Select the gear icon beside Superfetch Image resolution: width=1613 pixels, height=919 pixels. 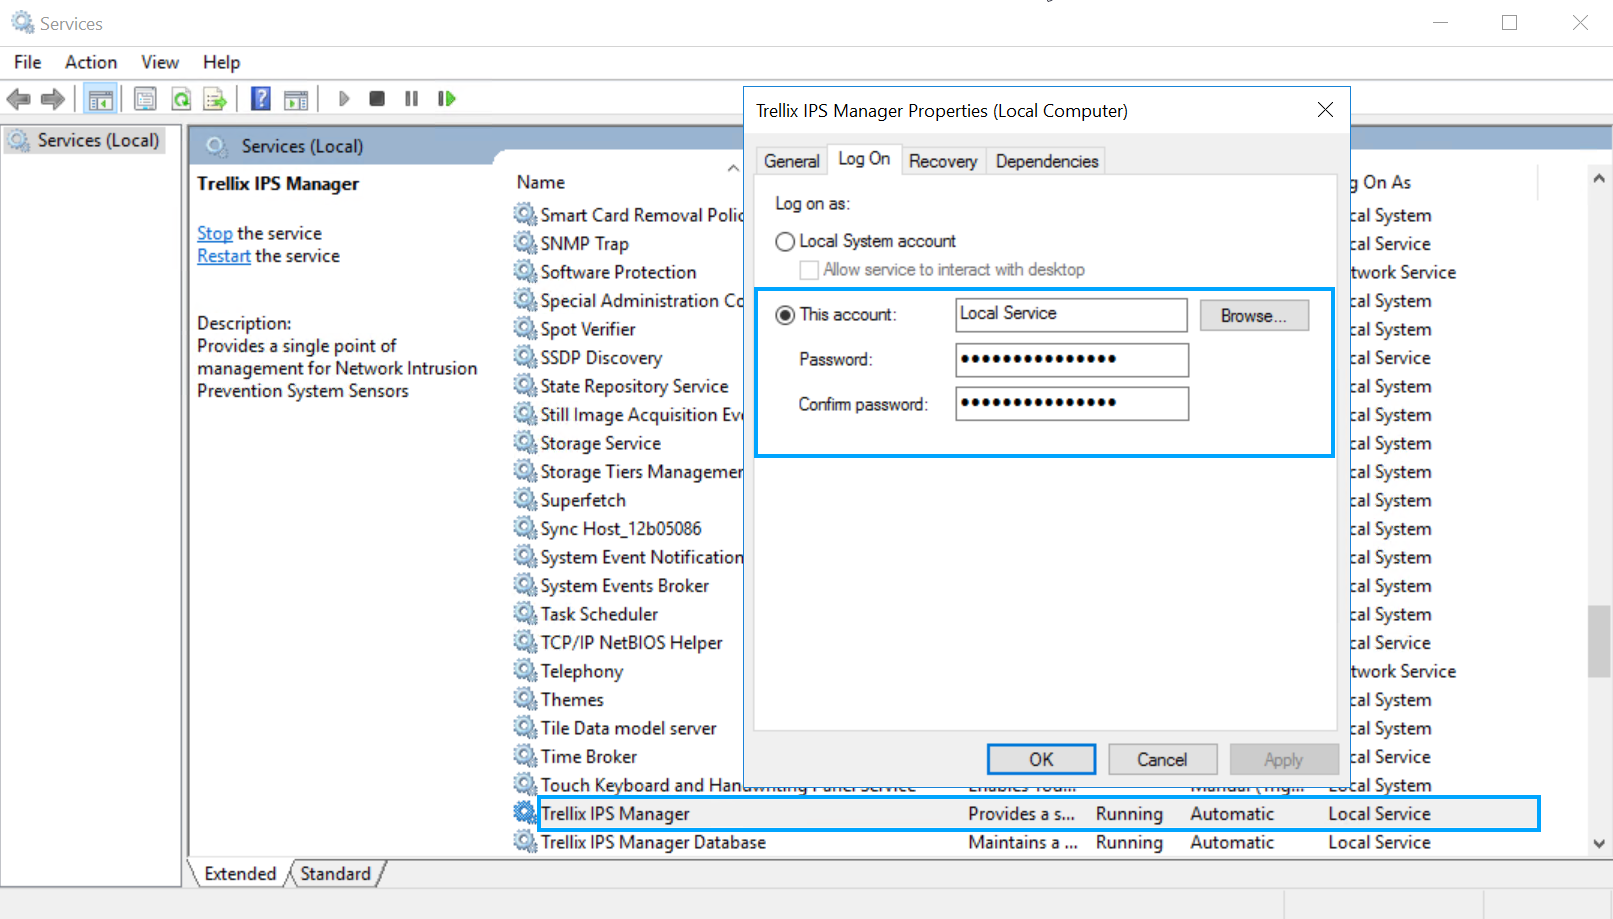(525, 499)
